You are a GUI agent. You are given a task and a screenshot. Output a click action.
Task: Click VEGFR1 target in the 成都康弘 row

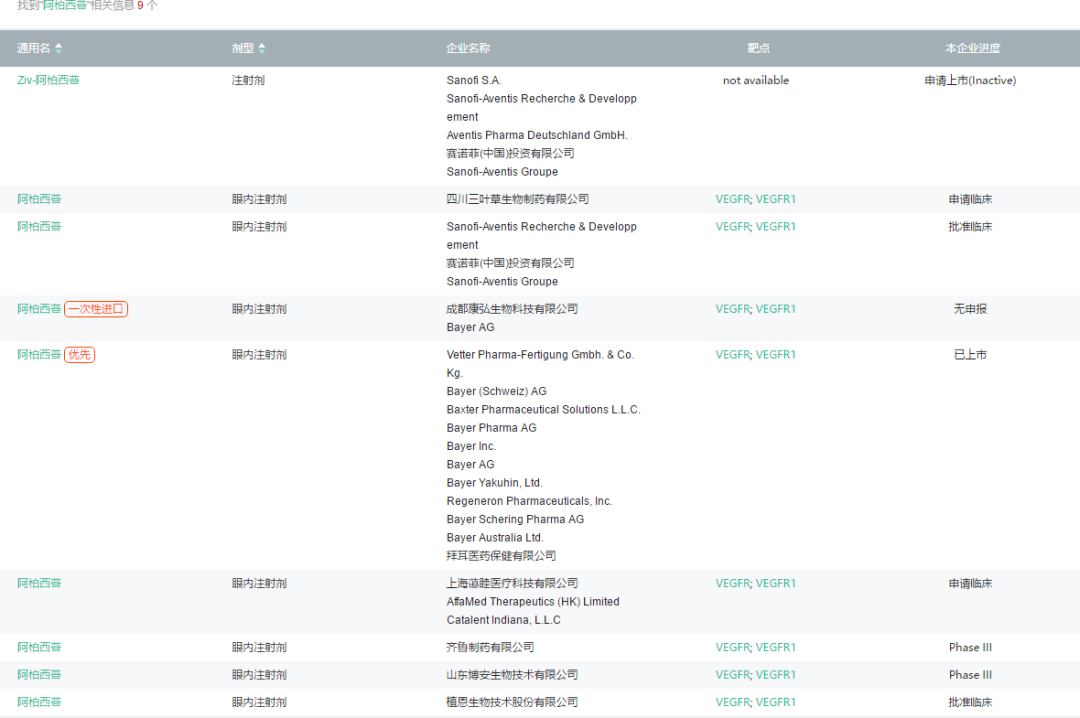[776, 309]
